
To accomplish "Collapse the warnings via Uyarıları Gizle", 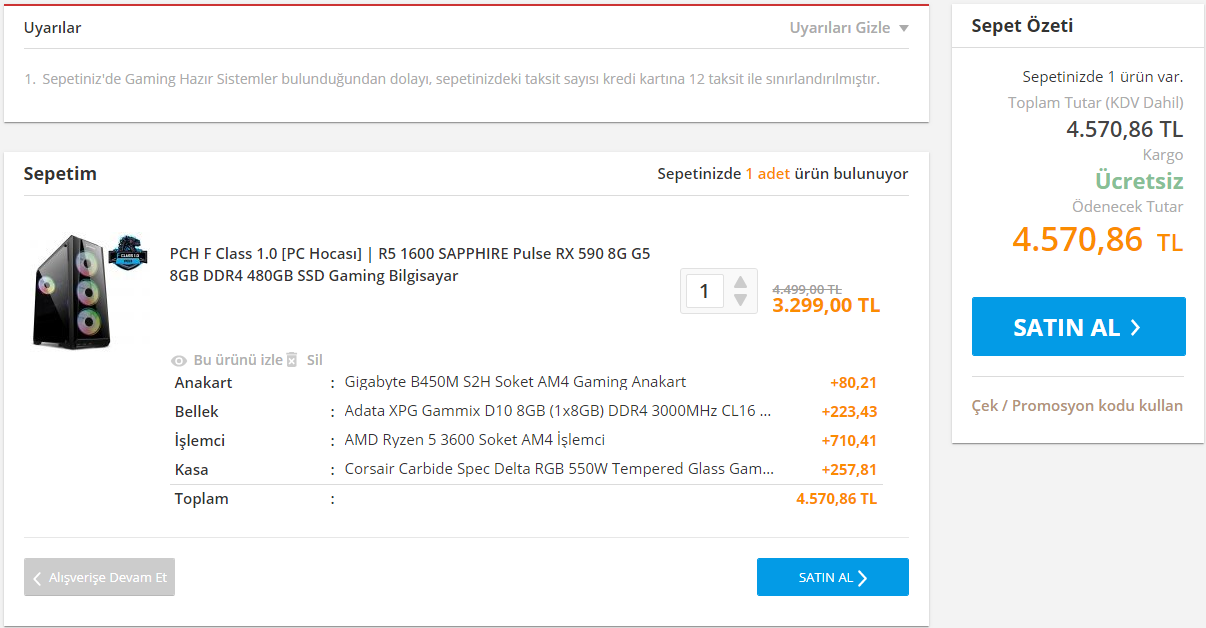I will click(838, 28).
